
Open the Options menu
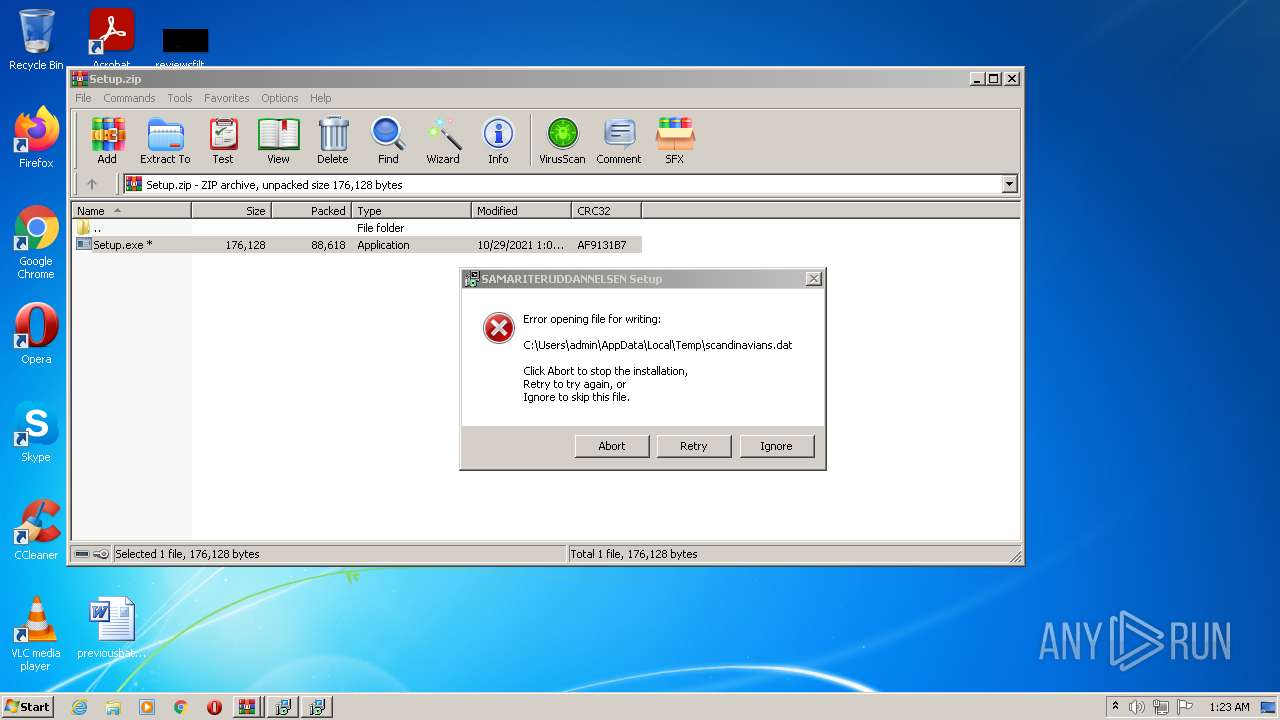[x=280, y=98]
